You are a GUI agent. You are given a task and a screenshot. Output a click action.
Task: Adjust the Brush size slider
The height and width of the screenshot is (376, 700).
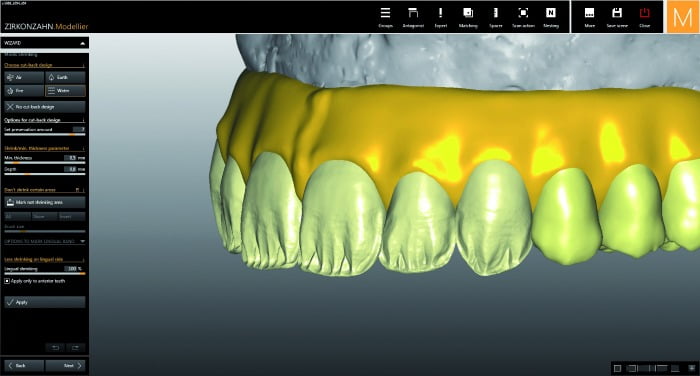[45, 231]
